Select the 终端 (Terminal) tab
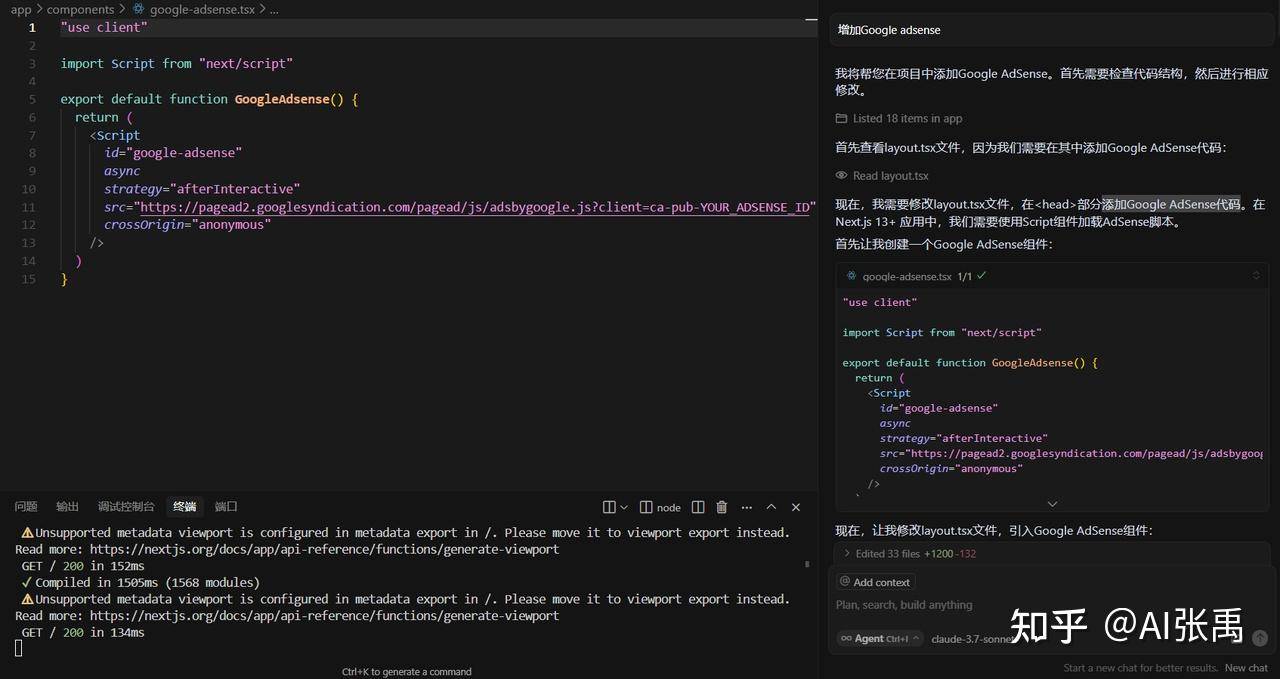Screen dimensions: 1280x679 pos(184,507)
